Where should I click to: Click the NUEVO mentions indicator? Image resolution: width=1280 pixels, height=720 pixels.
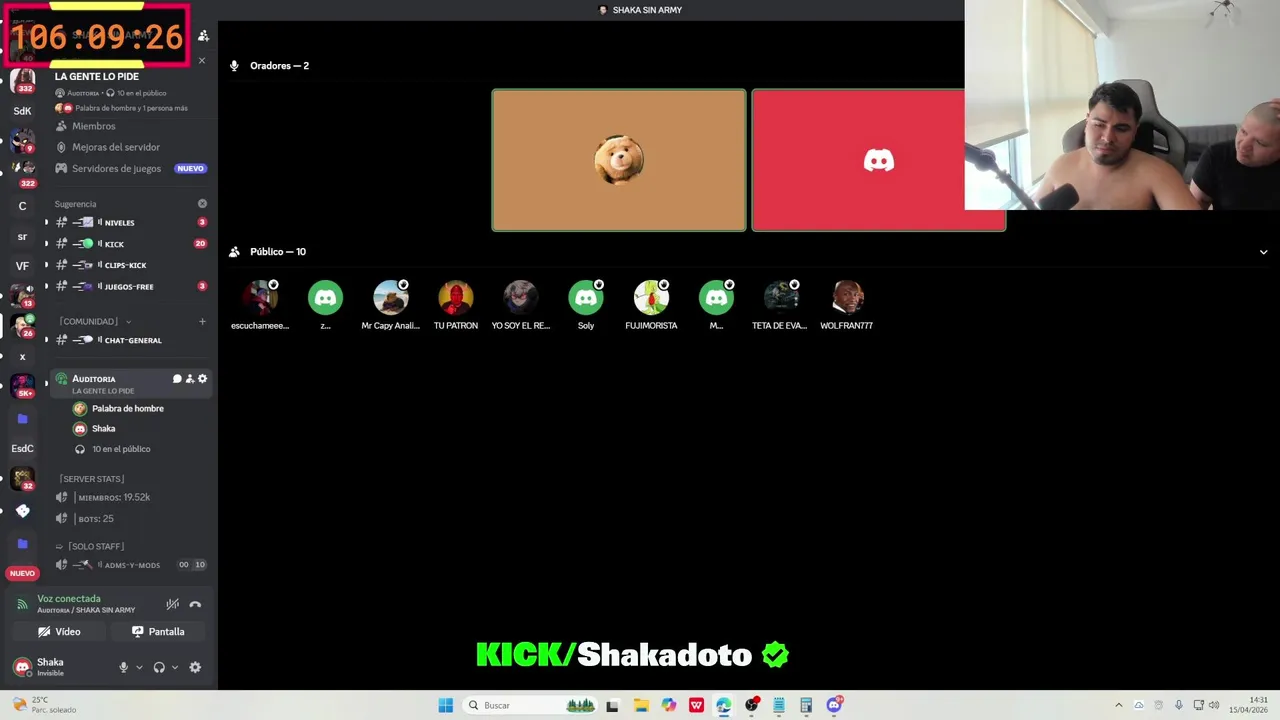pyautogui.click(x=22, y=573)
